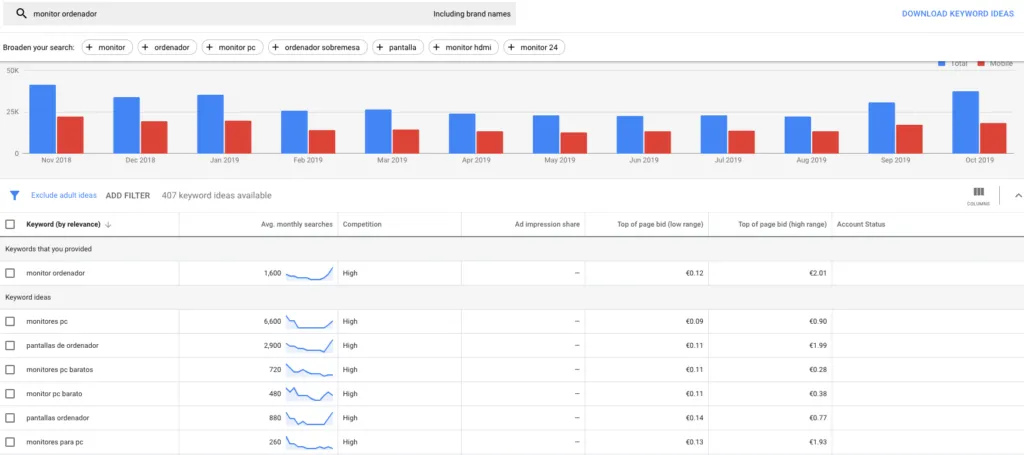Sort by relevance arrow in Keyword header
Image resolution: width=1024 pixels, height=455 pixels.
point(108,225)
